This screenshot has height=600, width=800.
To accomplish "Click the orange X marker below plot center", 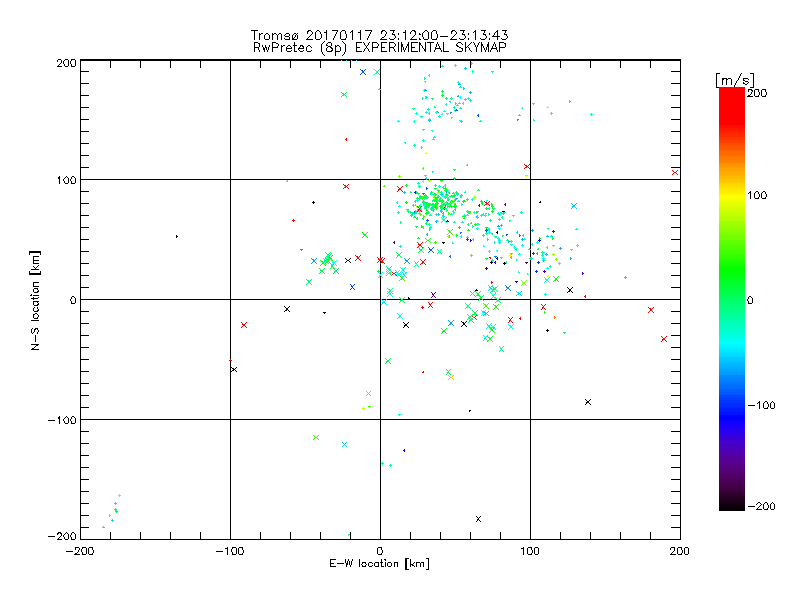I will pos(451,378).
